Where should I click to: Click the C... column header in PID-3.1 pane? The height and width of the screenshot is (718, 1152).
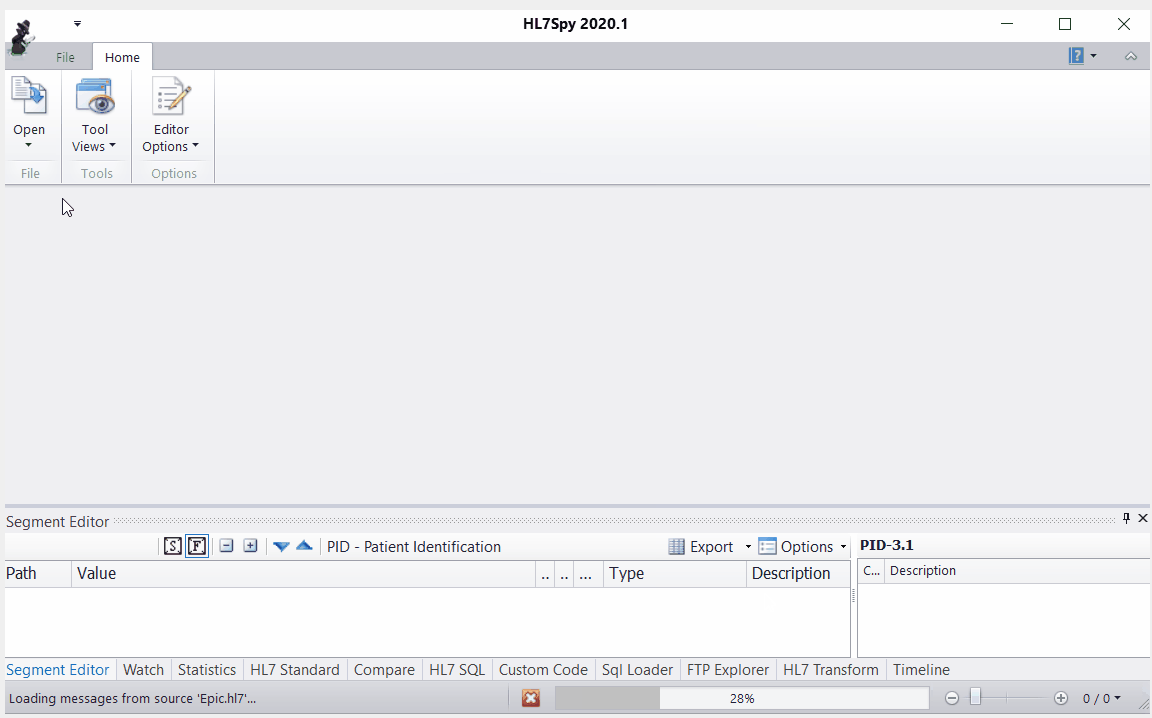tap(871, 571)
